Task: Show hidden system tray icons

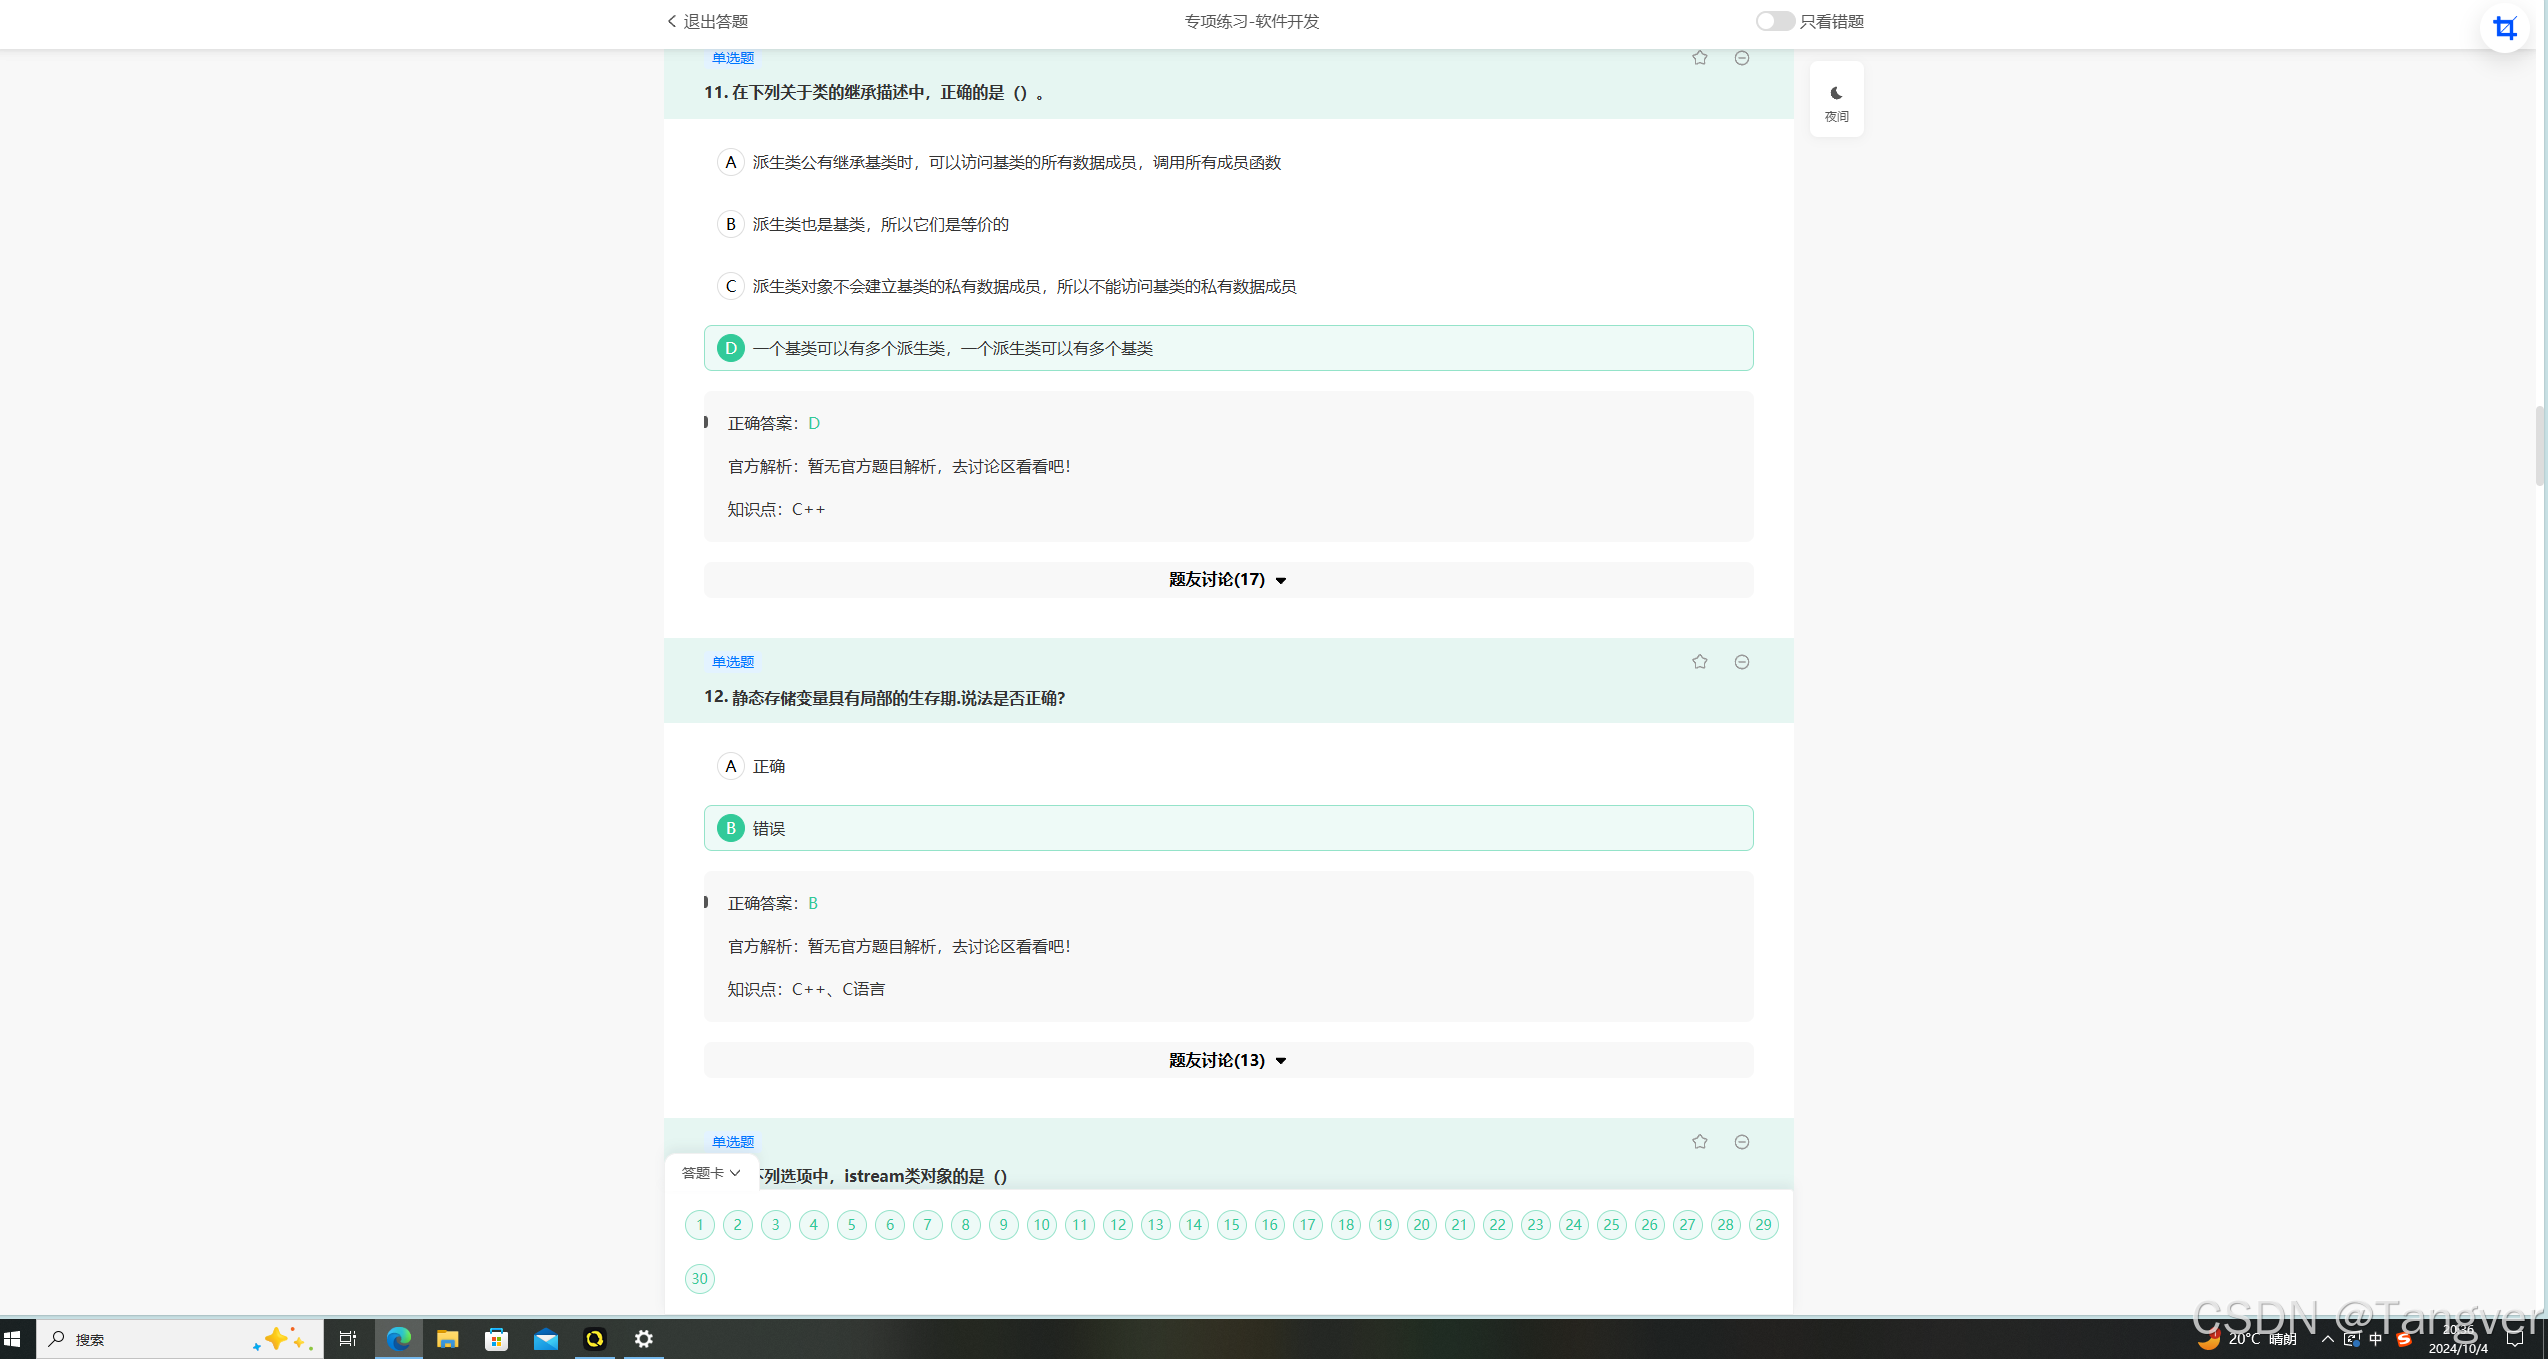Action: pyautogui.click(x=2327, y=1340)
